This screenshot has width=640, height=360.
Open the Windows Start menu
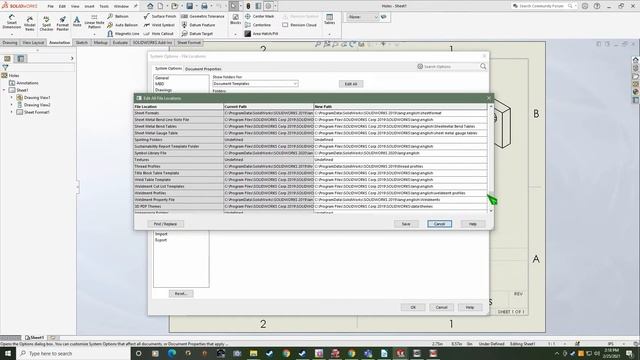[x=8, y=353]
